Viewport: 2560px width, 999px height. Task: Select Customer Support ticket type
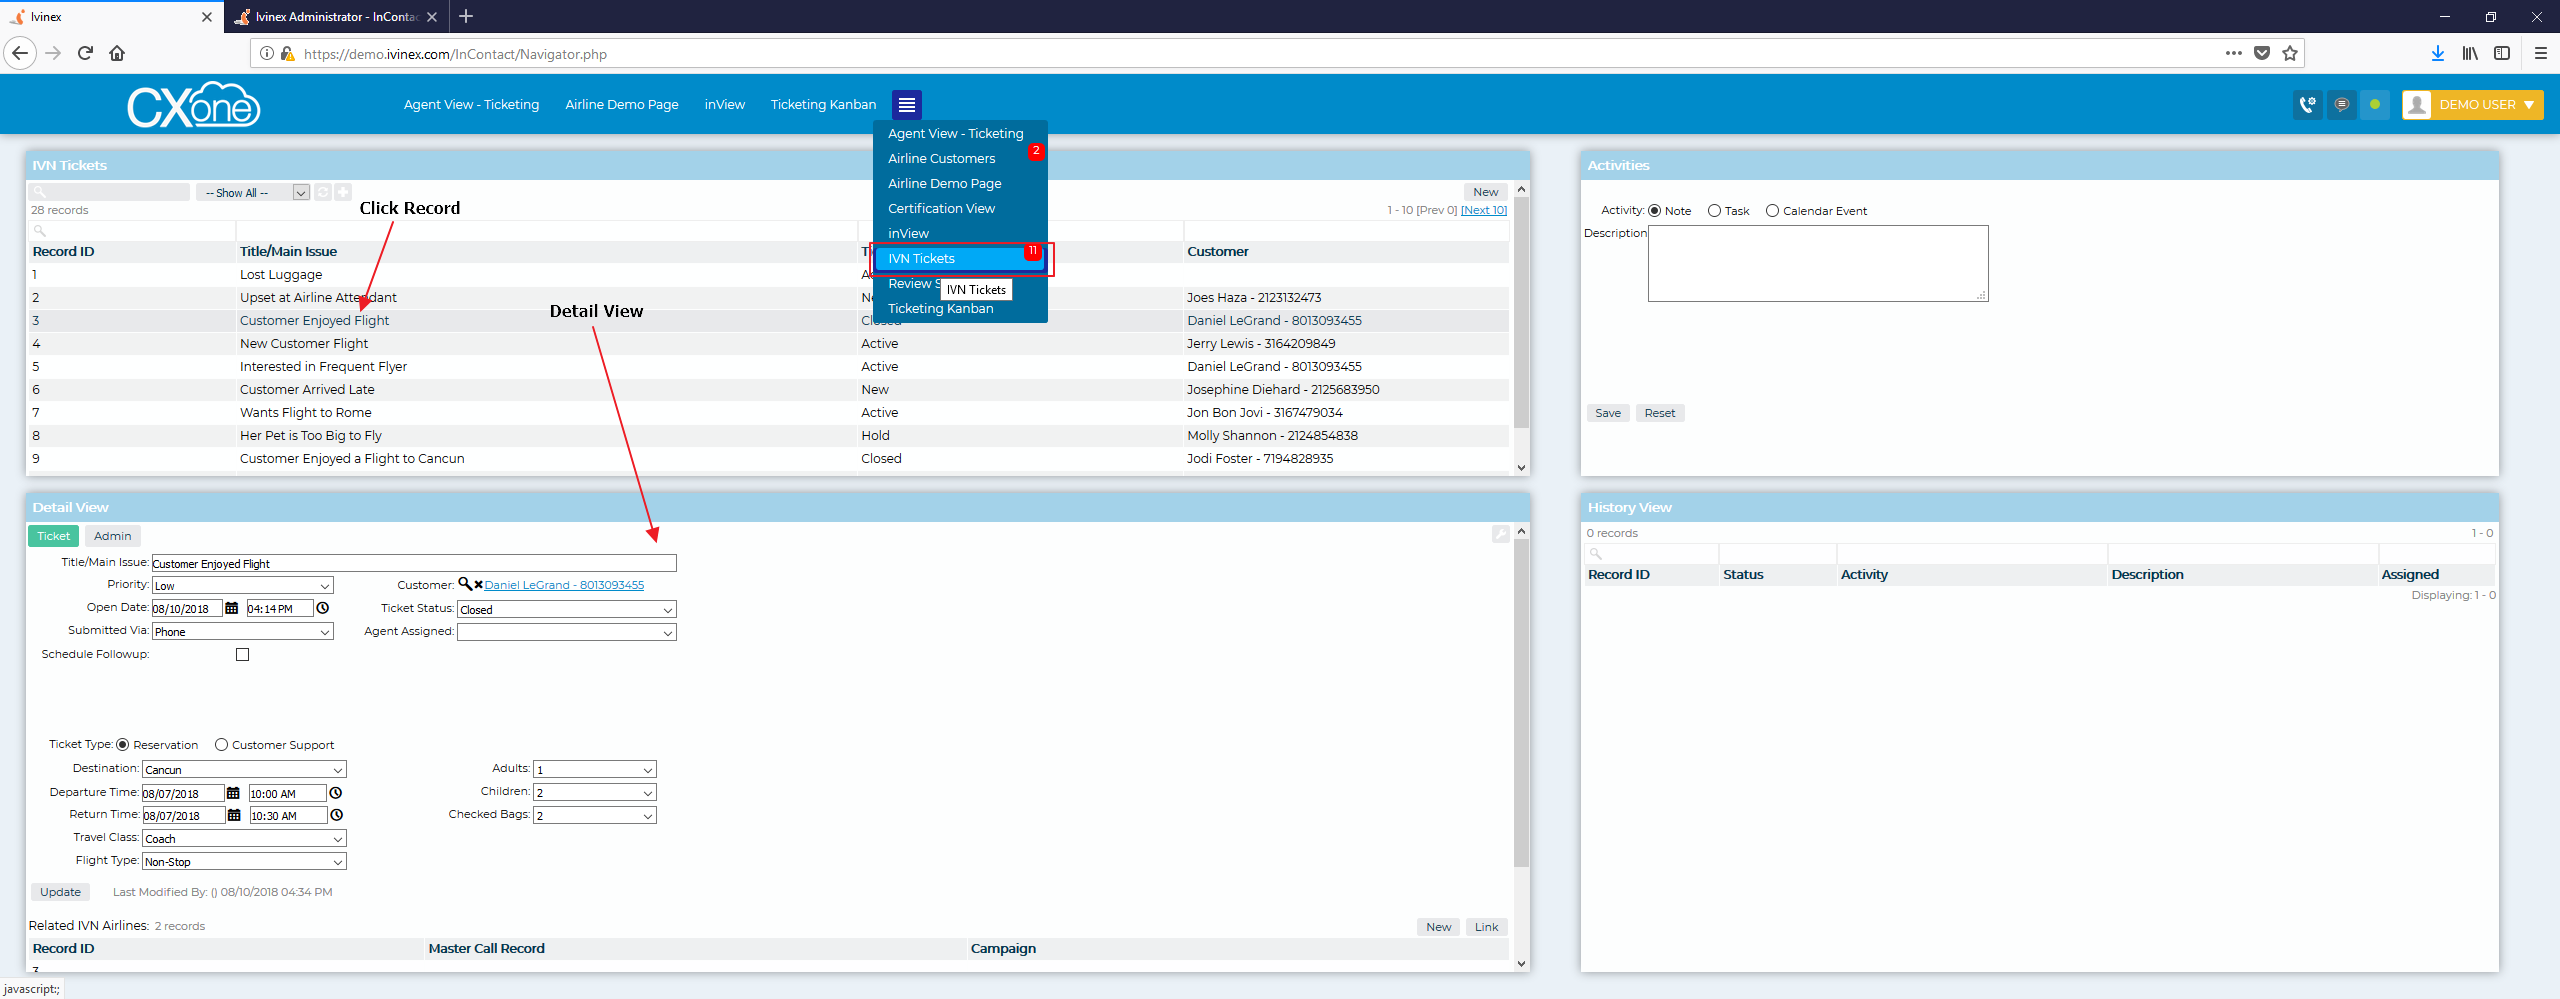coord(221,745)
